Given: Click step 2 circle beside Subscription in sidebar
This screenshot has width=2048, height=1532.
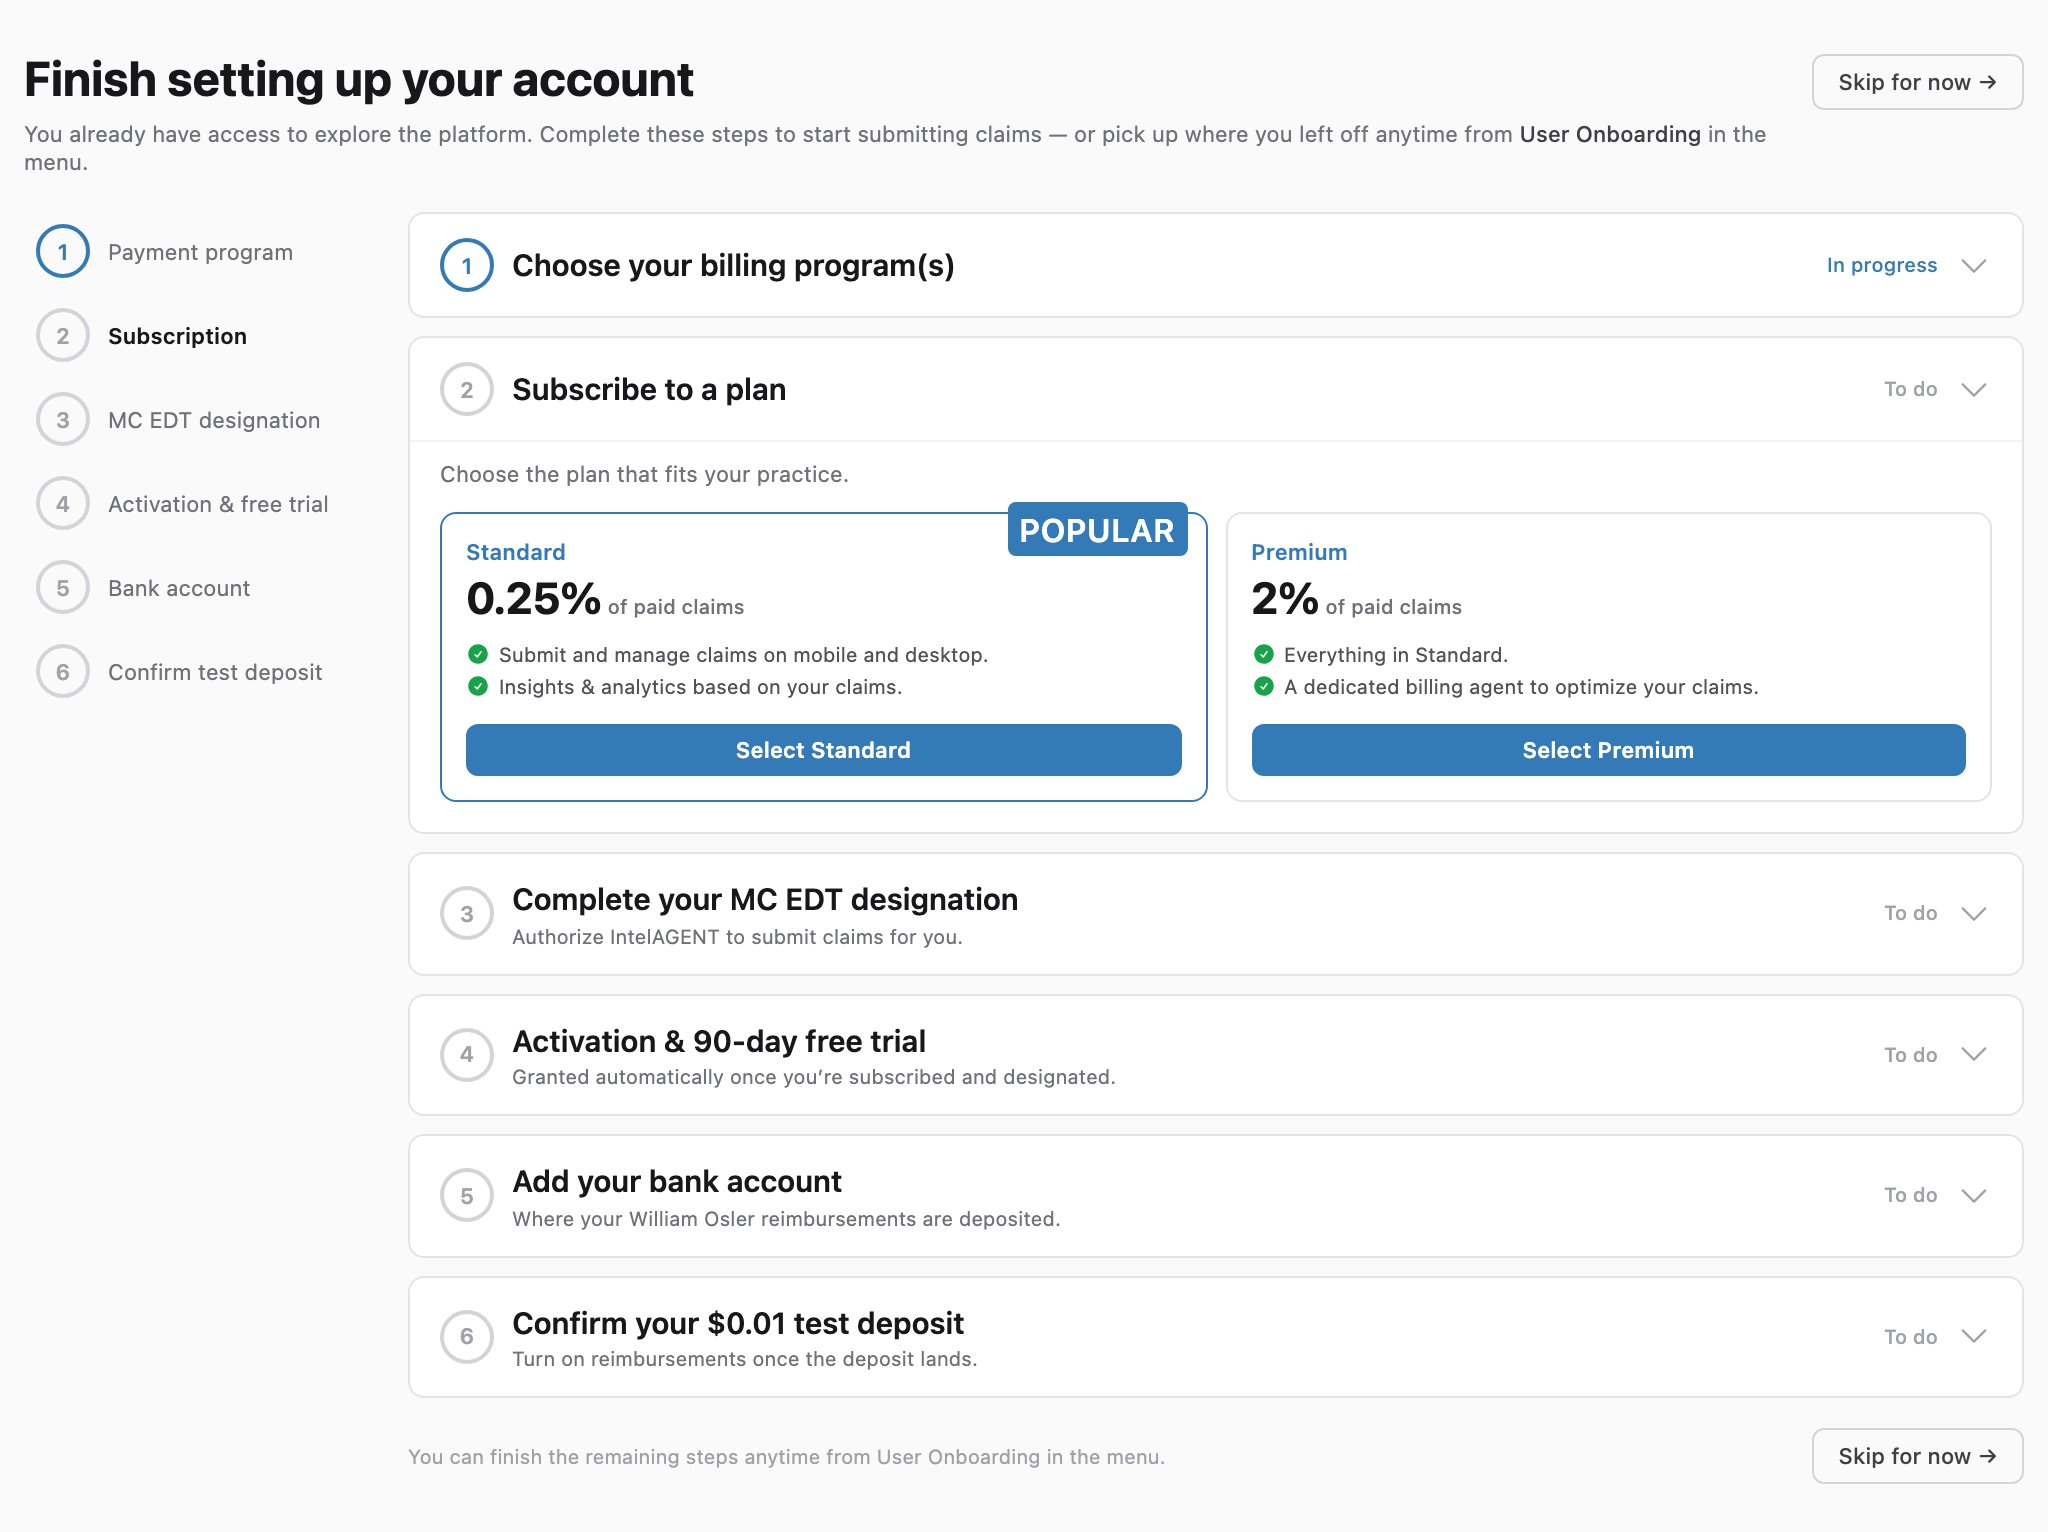Looking at the screenshot, I should pyautogui.click(x=63, y=336).
